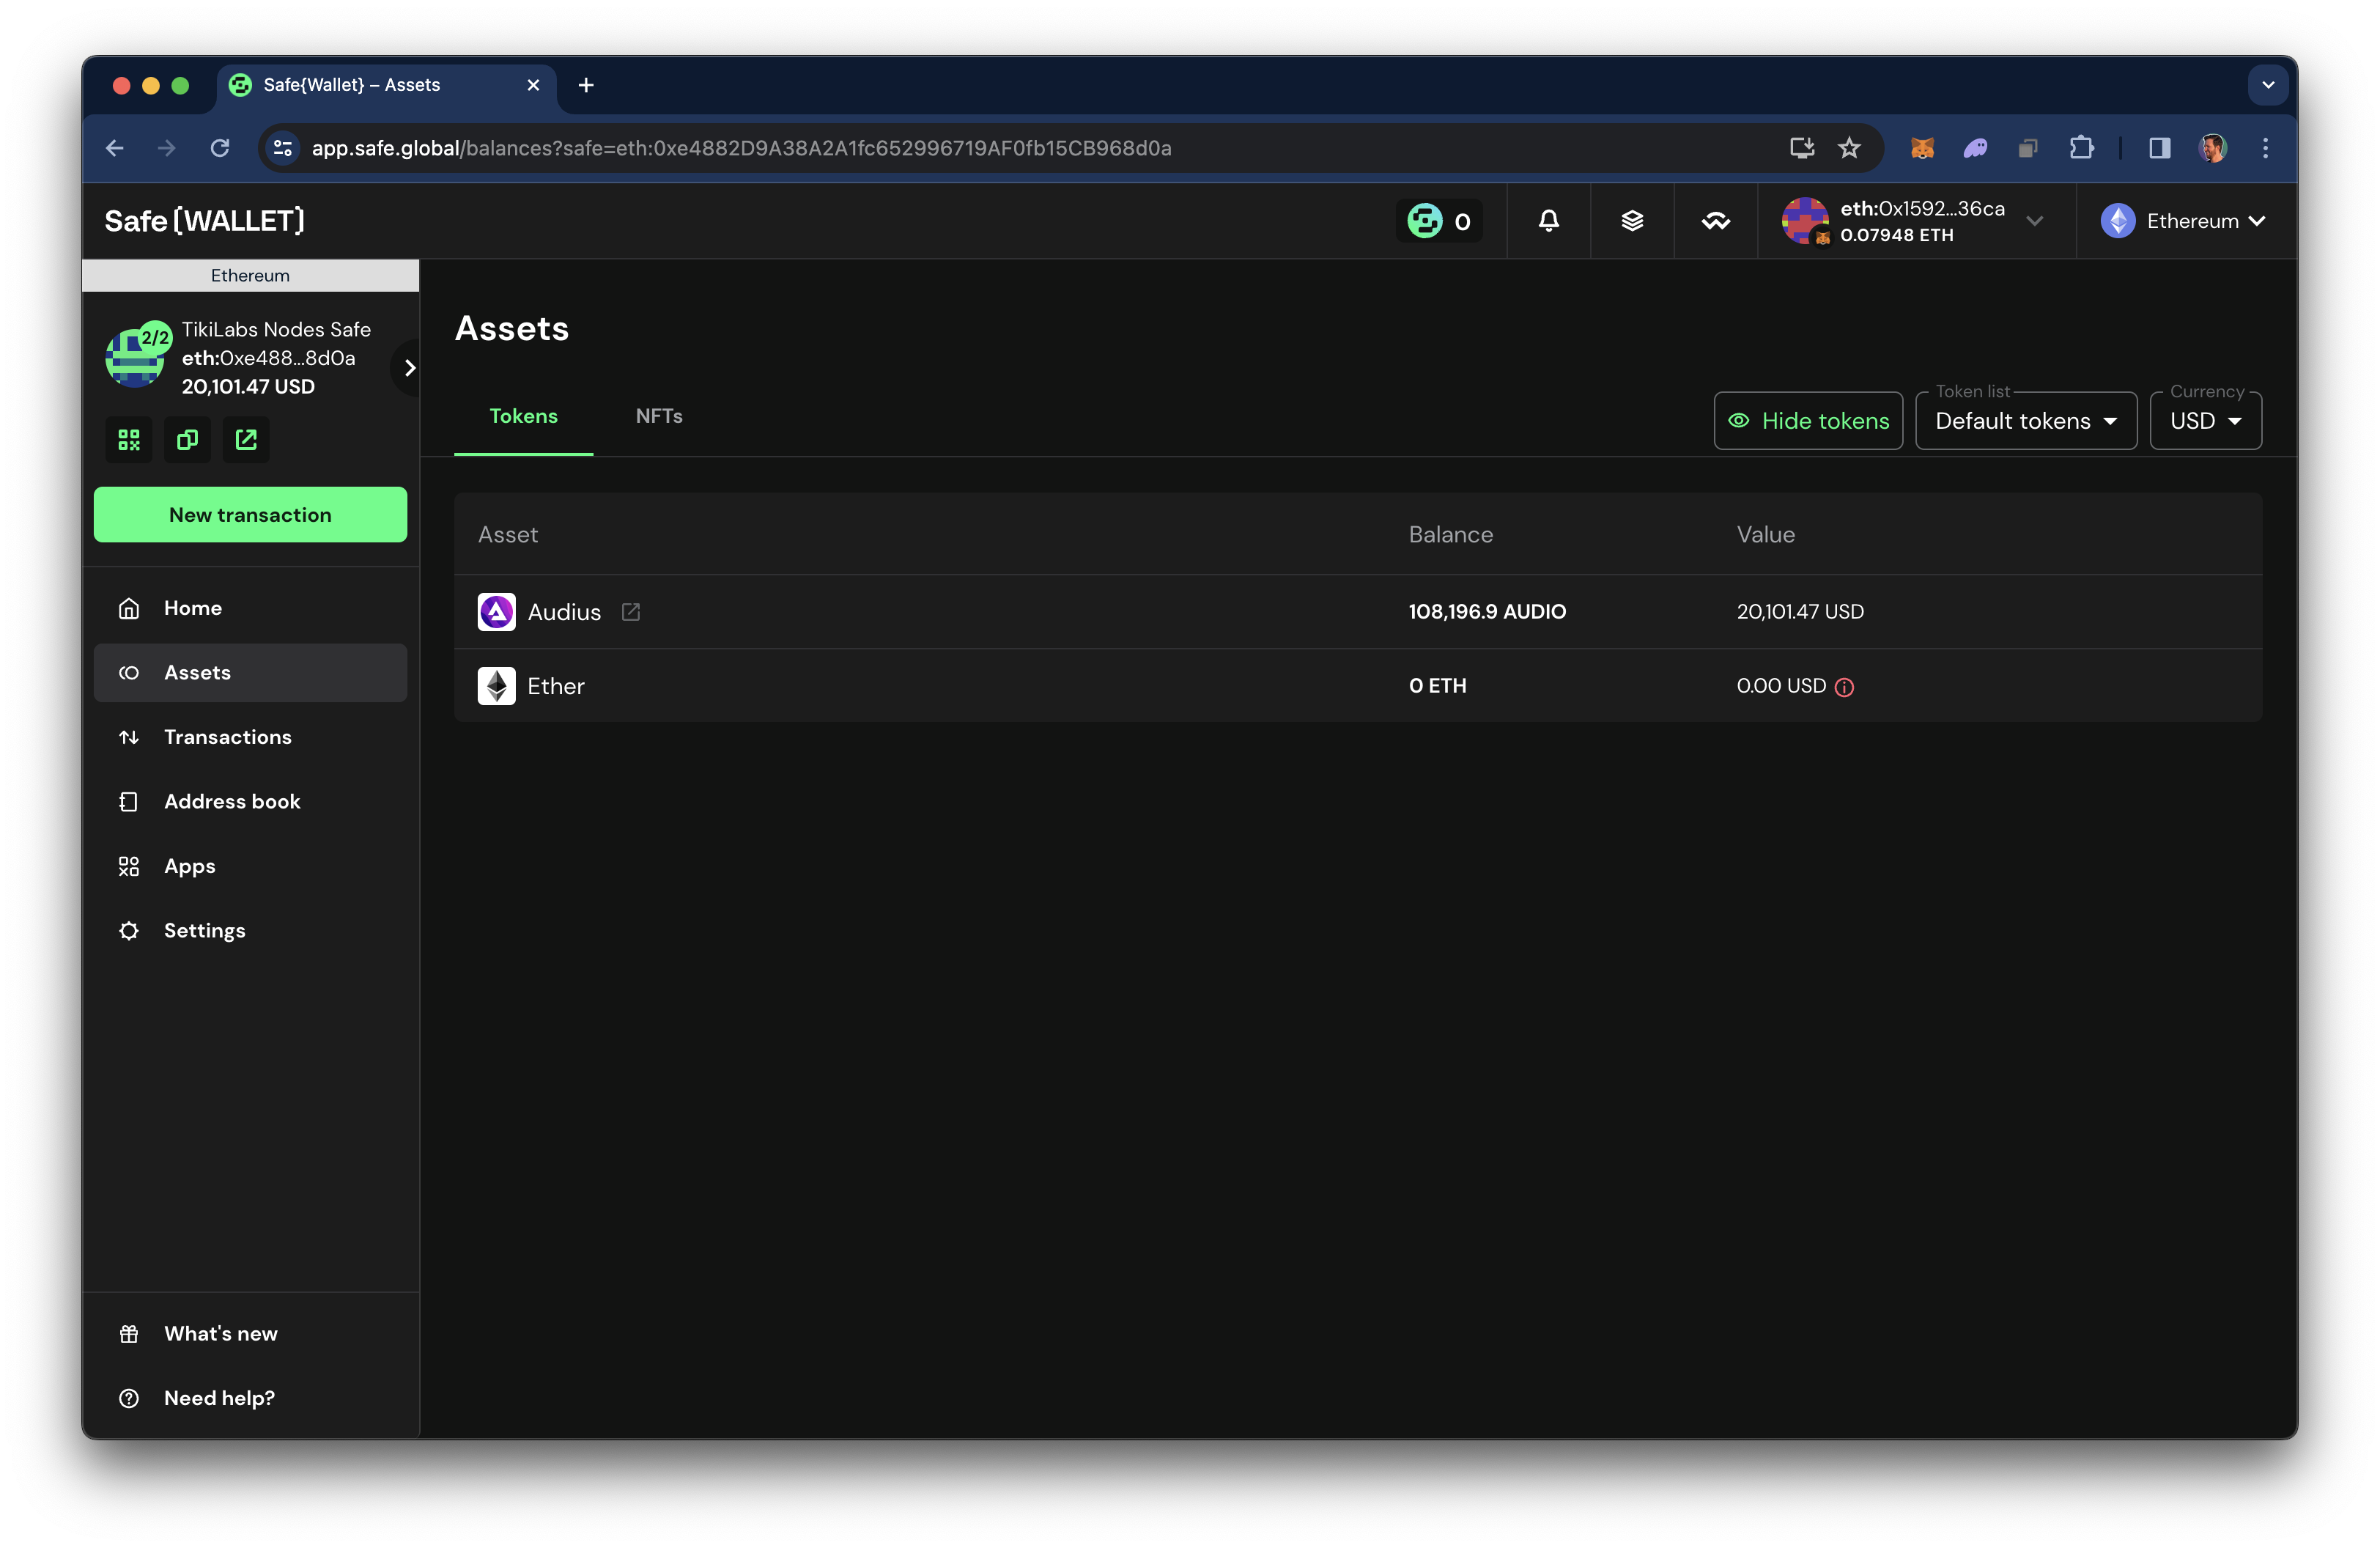Screen dimensions: 2380x1548
Task: Click the browser address bar URL
Action: [x=740, y=148]
